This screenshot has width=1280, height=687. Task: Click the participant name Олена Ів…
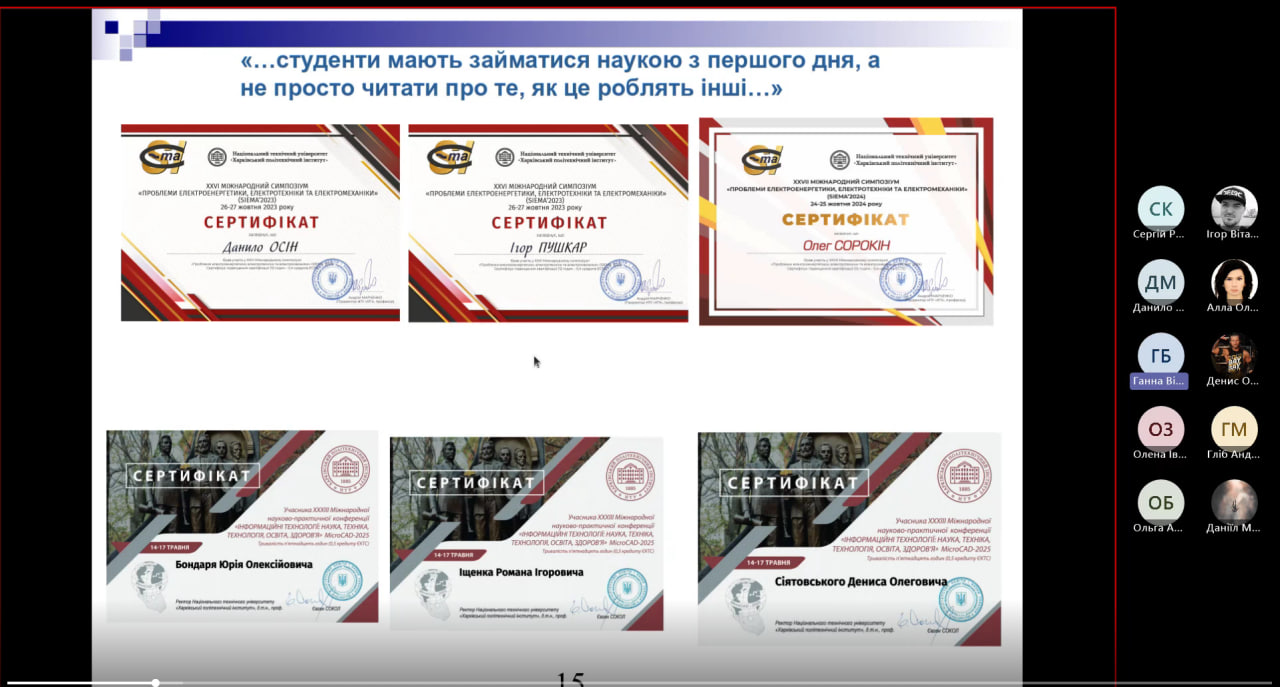pyautogui.click(x=1159, y=454)
